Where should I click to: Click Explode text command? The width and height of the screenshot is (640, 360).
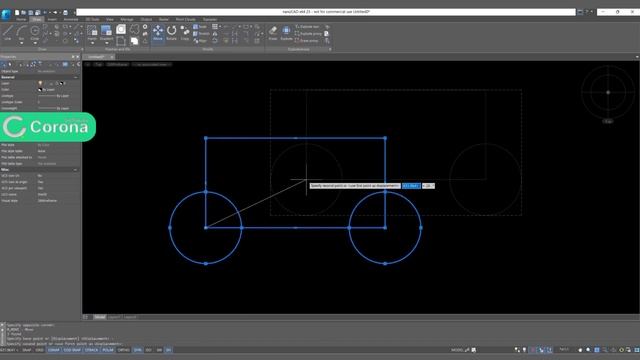(307, 27)
